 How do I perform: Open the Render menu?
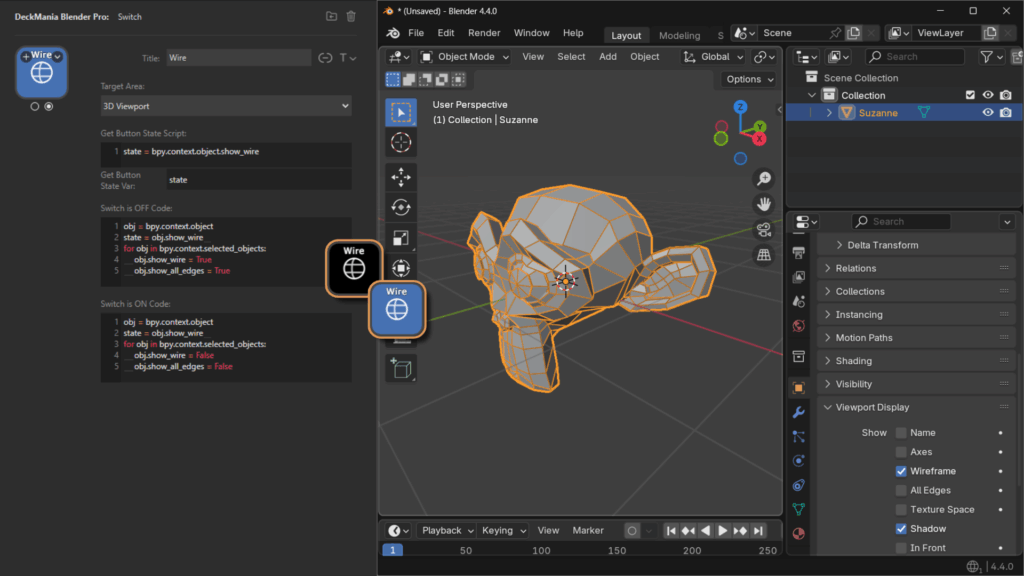pyautogui.click(x=484, y=33)
